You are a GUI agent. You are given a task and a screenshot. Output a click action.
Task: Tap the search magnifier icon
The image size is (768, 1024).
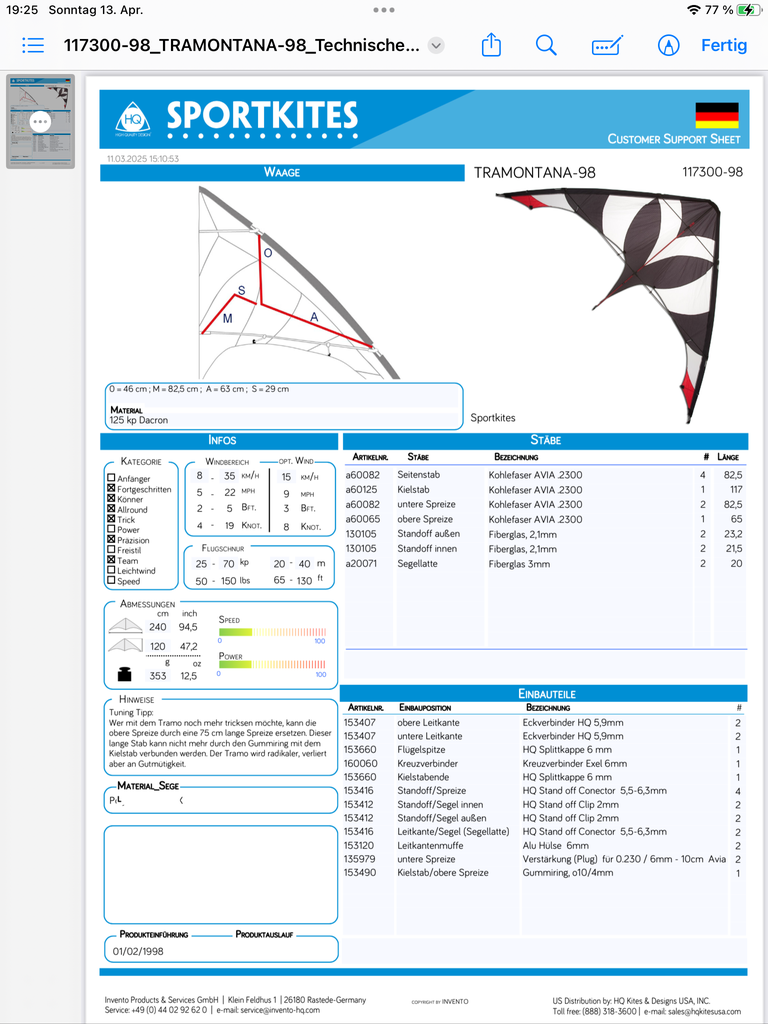click(546, 45)
